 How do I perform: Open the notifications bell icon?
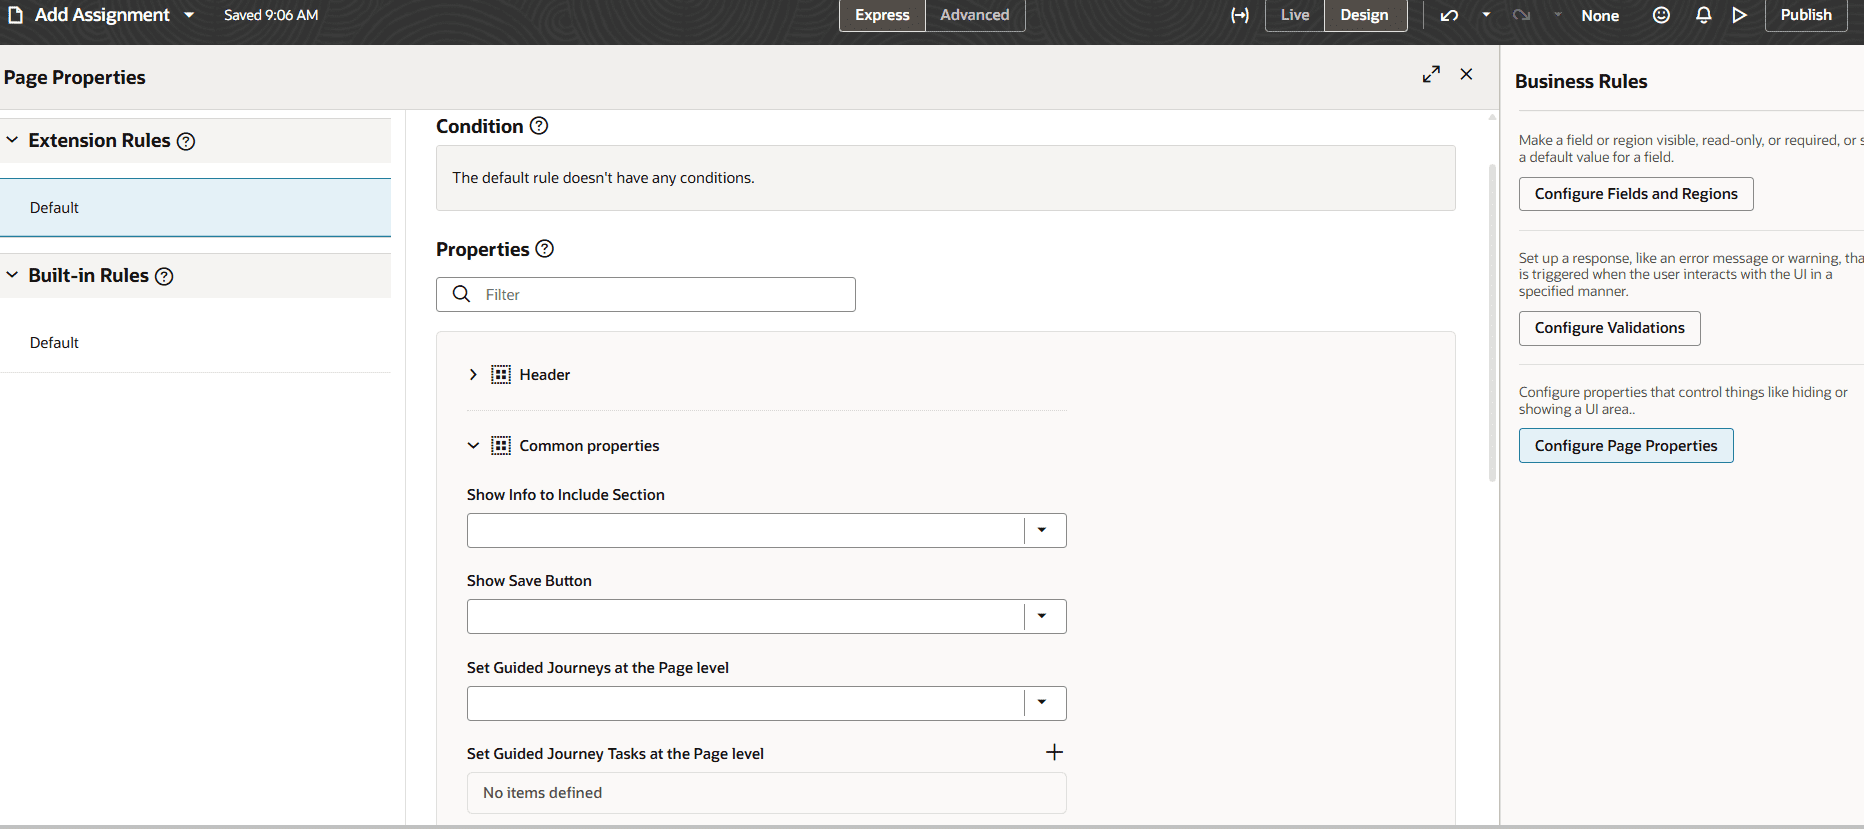[x=1703, y=15]
